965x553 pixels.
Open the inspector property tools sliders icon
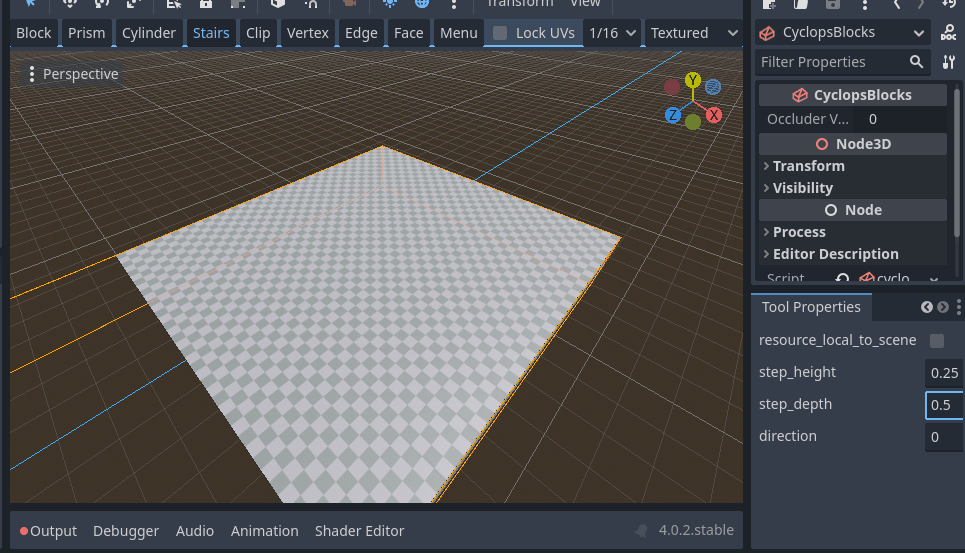[x=948, y=62]
